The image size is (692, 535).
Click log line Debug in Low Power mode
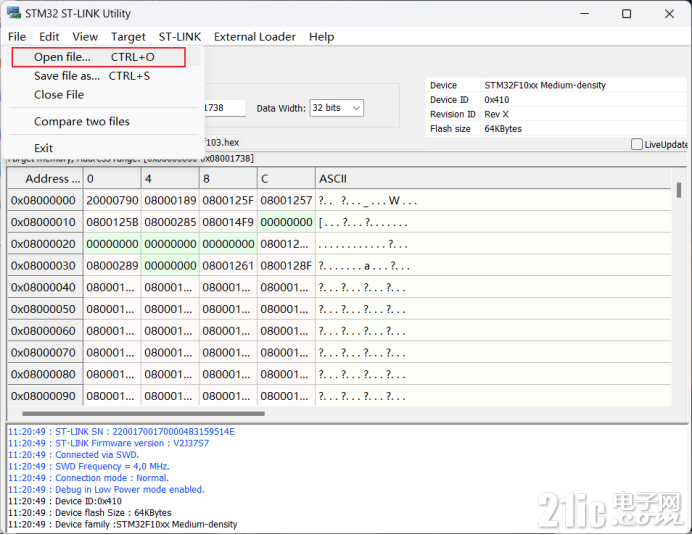pyautogui.click(x=106, y=490)
